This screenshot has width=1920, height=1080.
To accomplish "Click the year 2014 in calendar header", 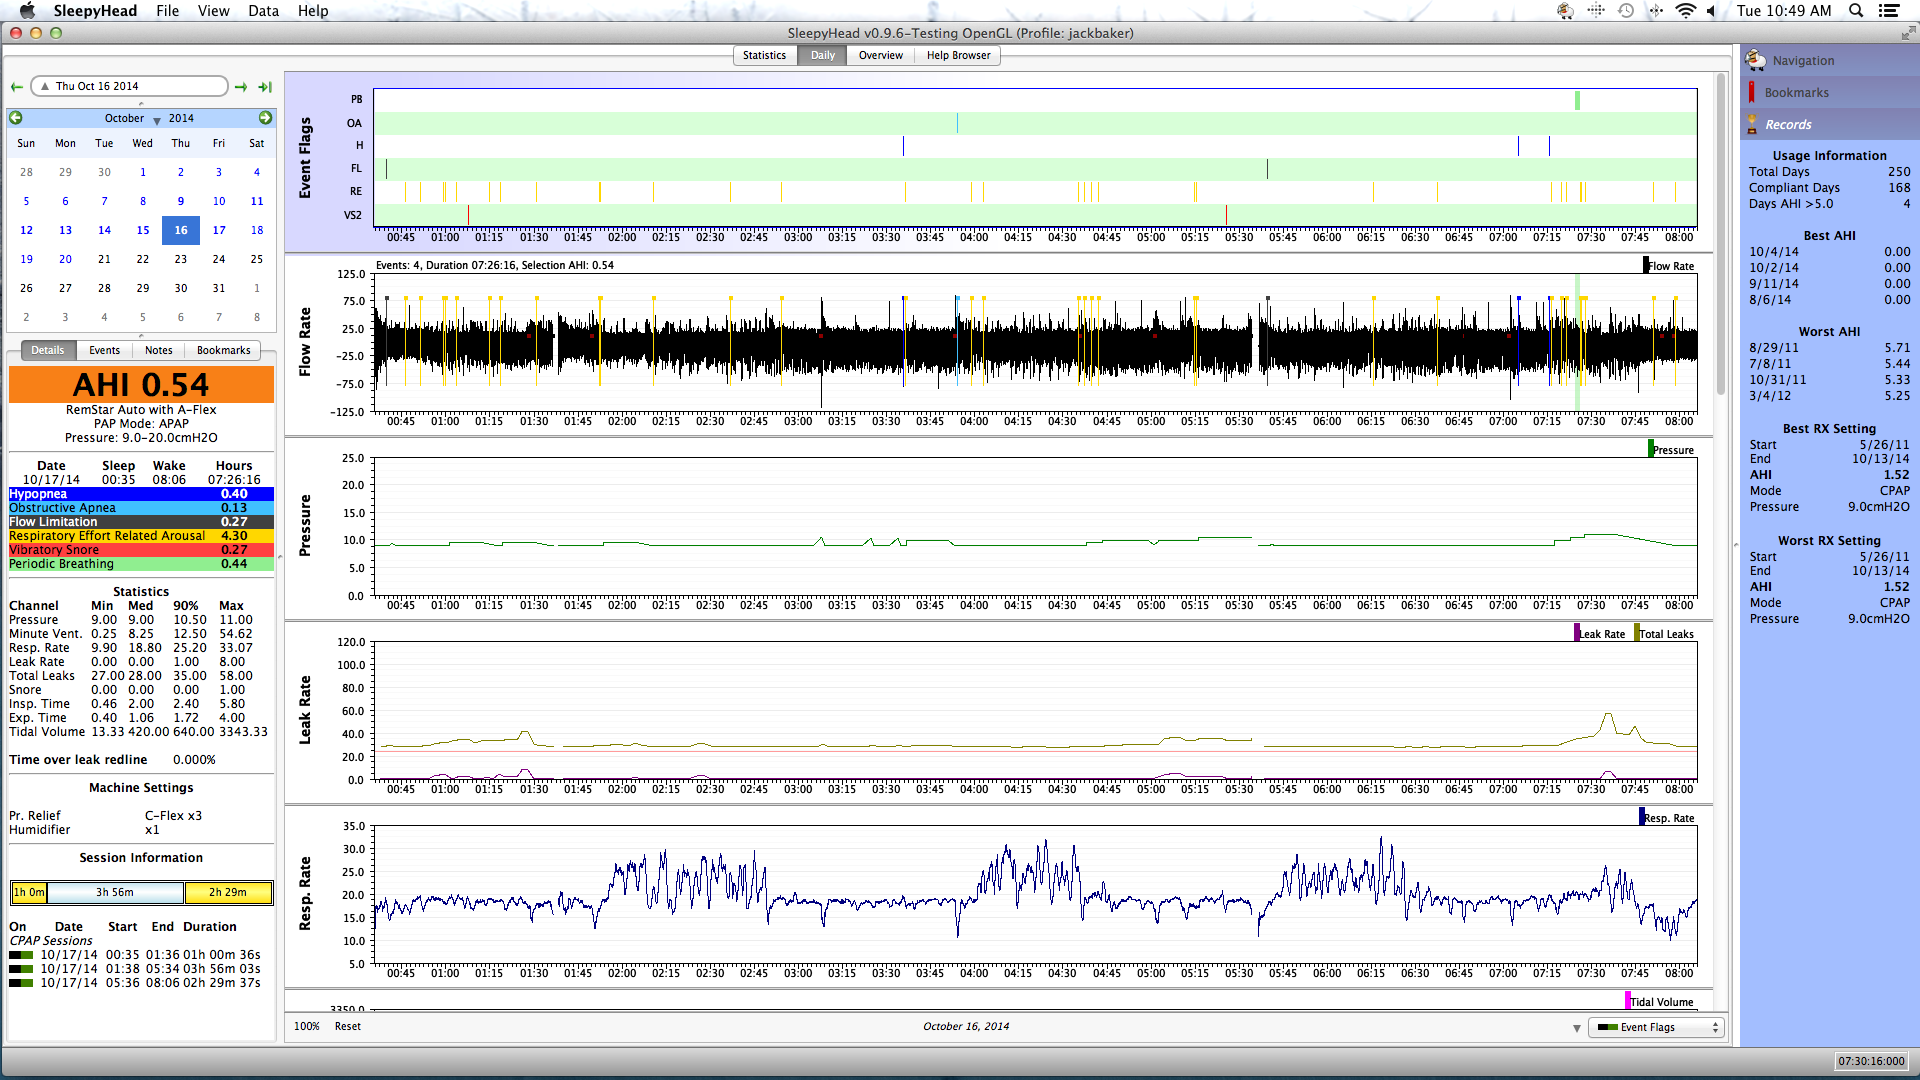I will [x=181, y=118].
